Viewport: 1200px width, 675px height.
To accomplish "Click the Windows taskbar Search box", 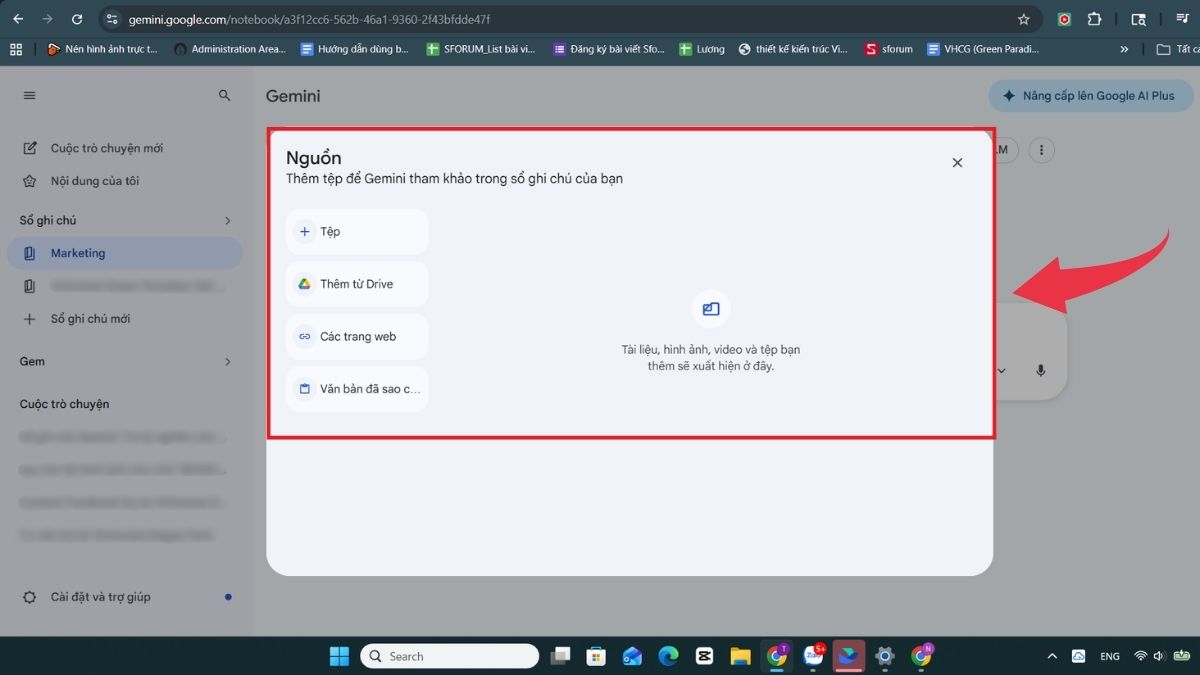I will tap(449, 656).
